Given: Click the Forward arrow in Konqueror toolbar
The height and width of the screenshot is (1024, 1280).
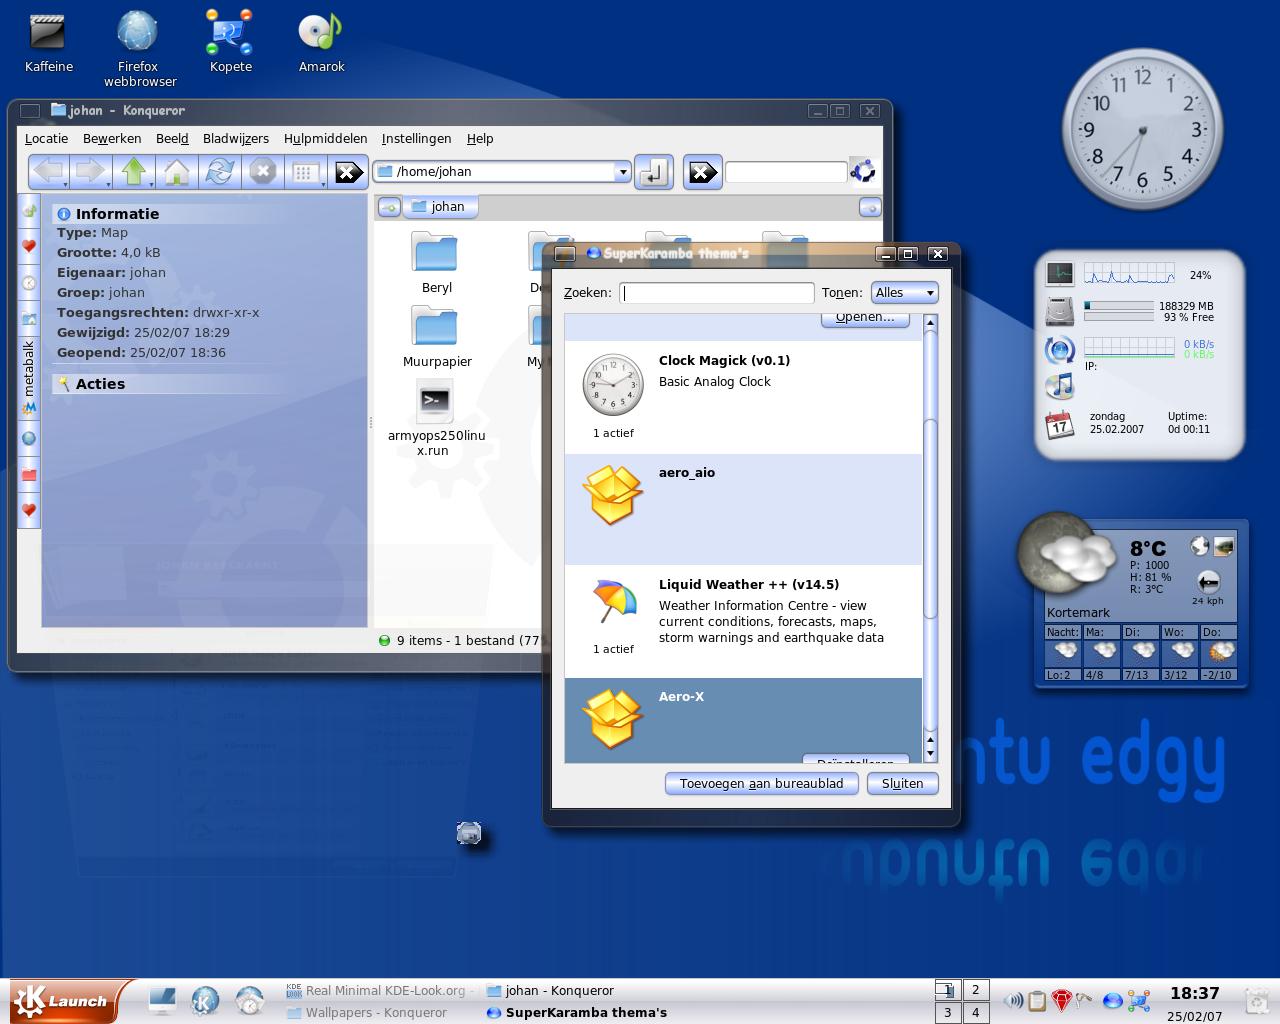Looking at the screenshot, I should click(90, 172).
